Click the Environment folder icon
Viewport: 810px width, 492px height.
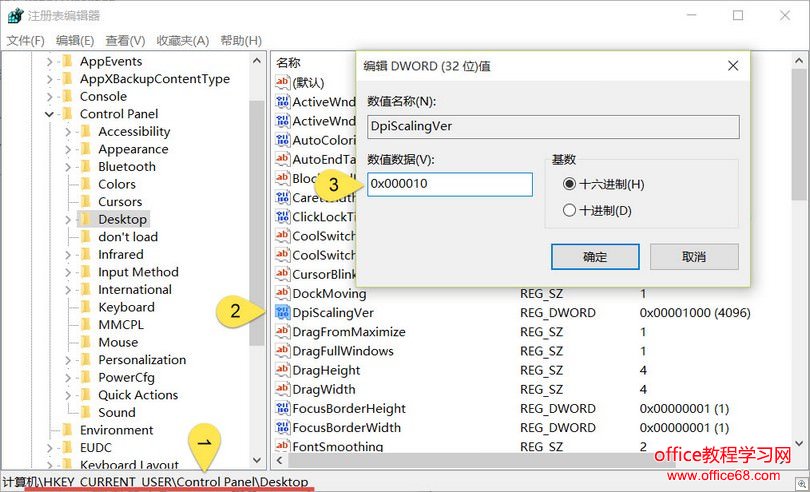click(x=67, y=430)
